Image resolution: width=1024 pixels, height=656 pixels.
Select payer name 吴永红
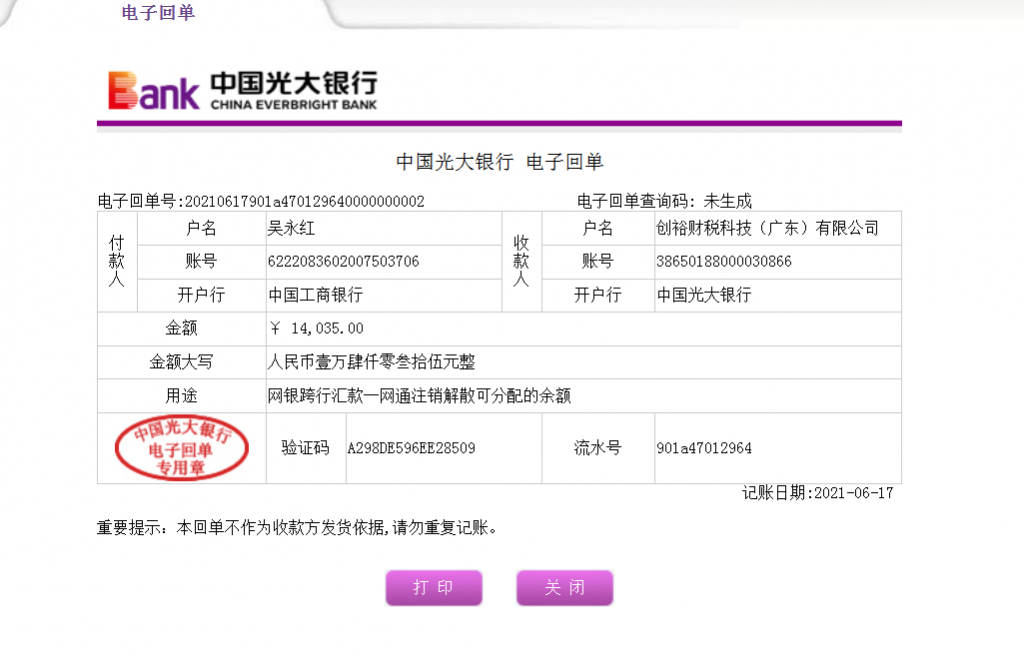[291, 228]
